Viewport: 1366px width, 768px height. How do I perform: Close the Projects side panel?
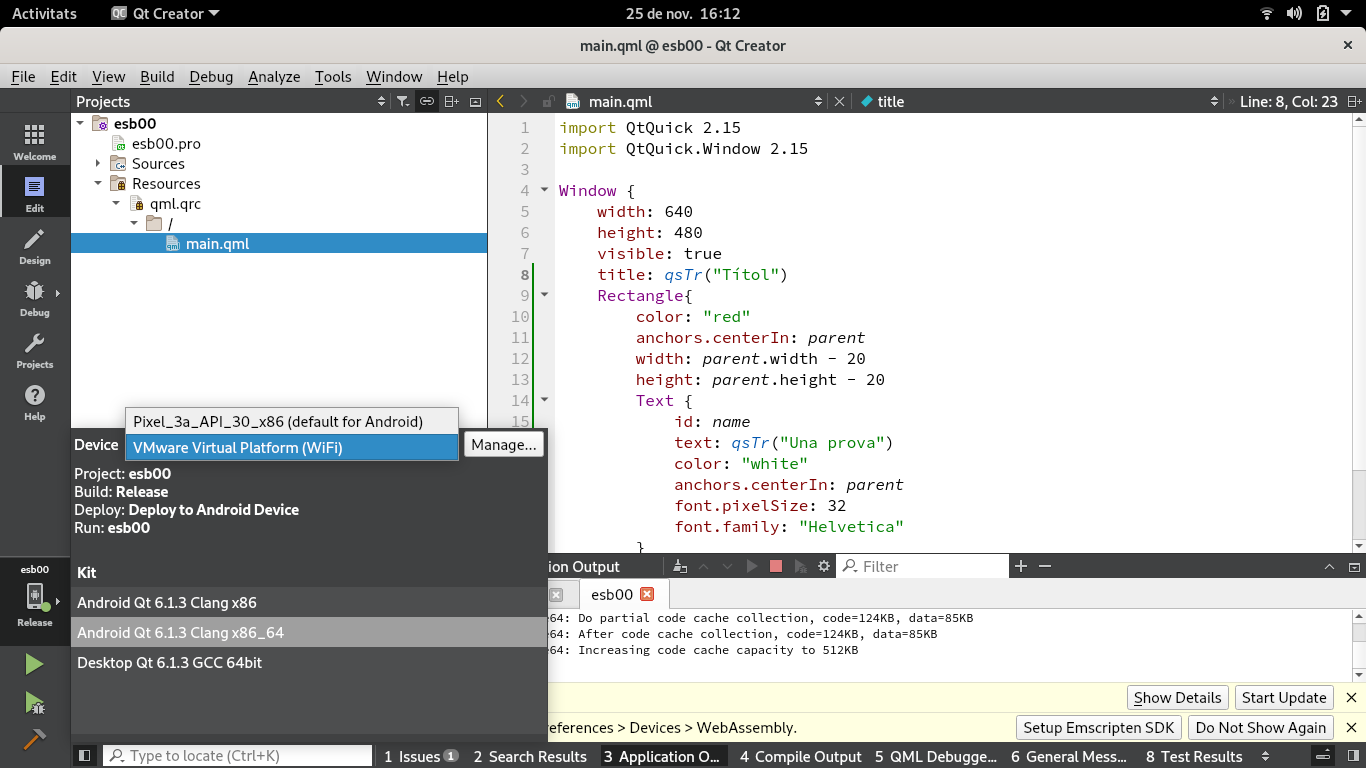point(475,101)
